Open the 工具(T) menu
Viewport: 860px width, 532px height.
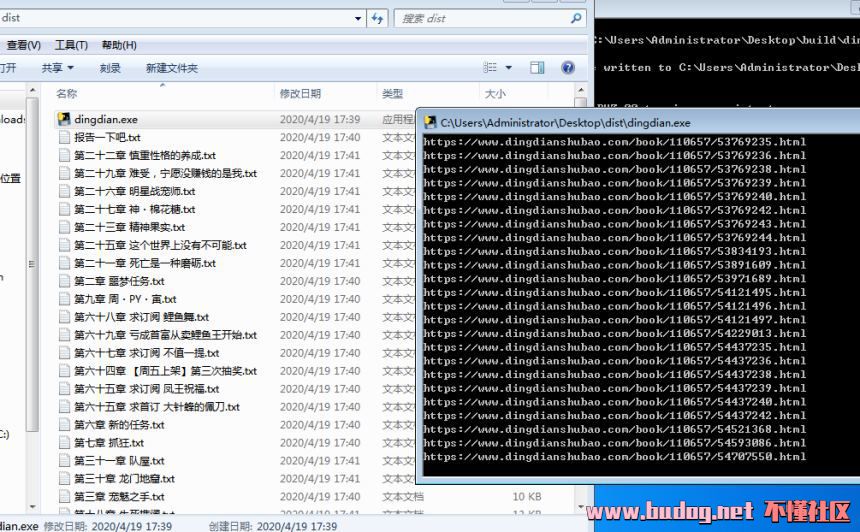[71, 45]
